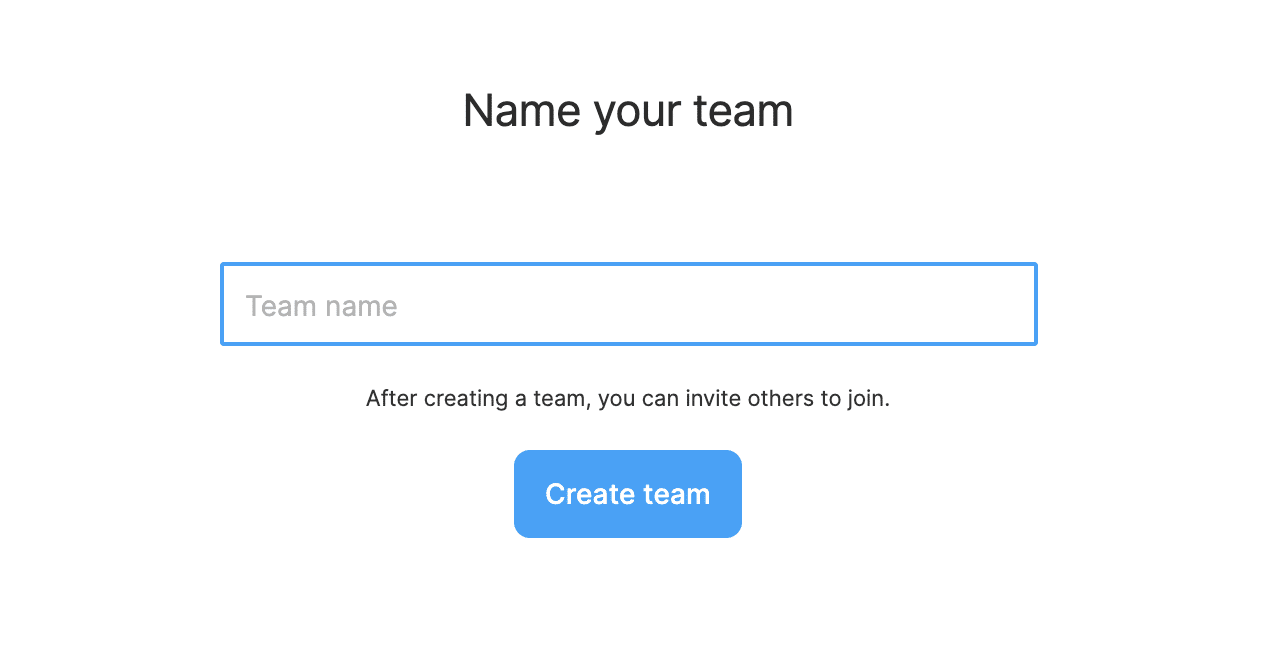The width and height of the screenshot is (1266, 656).
Task: Click the word "team" on the blue button
Action: (x=678, y=494)
